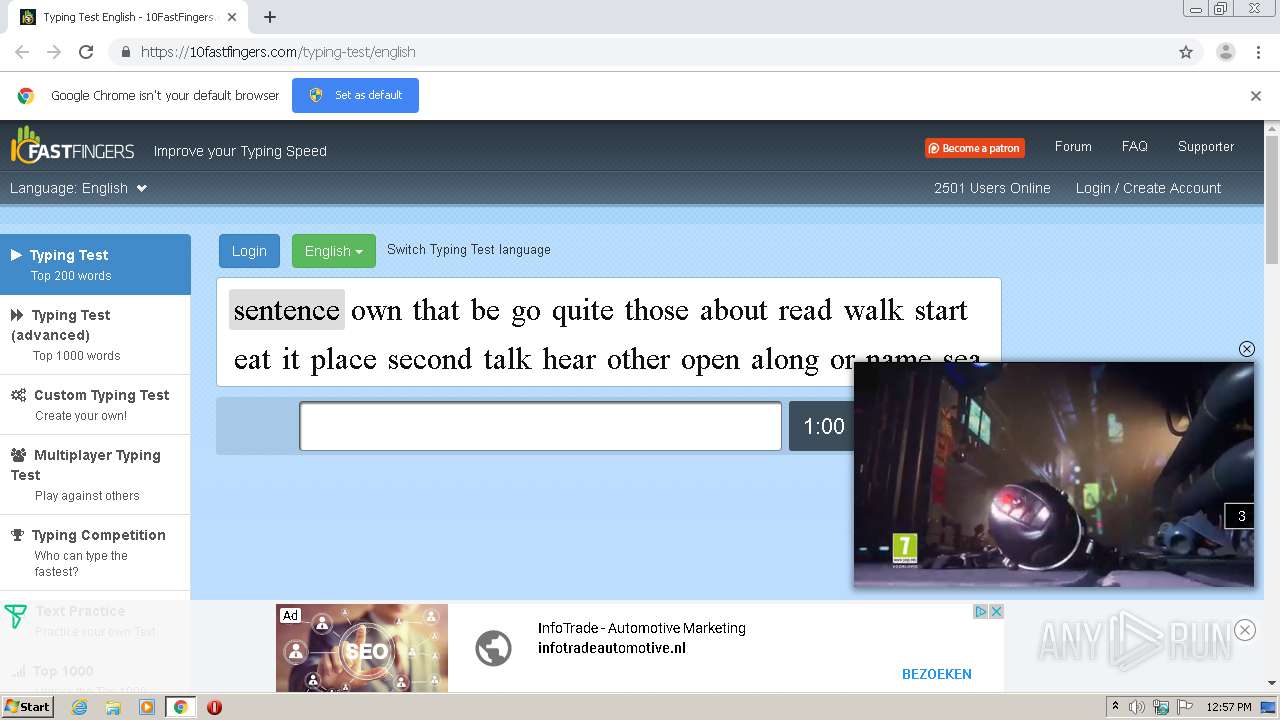Dismiss the default browser notification bar
Viewport: 1280px width, 720px height.
[x=1256, y=96]
